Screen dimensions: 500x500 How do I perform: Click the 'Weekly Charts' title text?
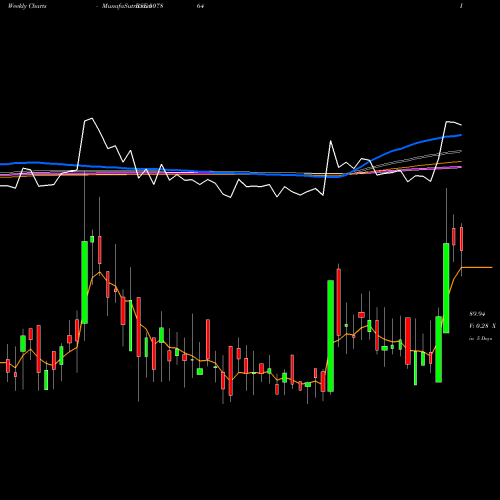coord(27,6)
